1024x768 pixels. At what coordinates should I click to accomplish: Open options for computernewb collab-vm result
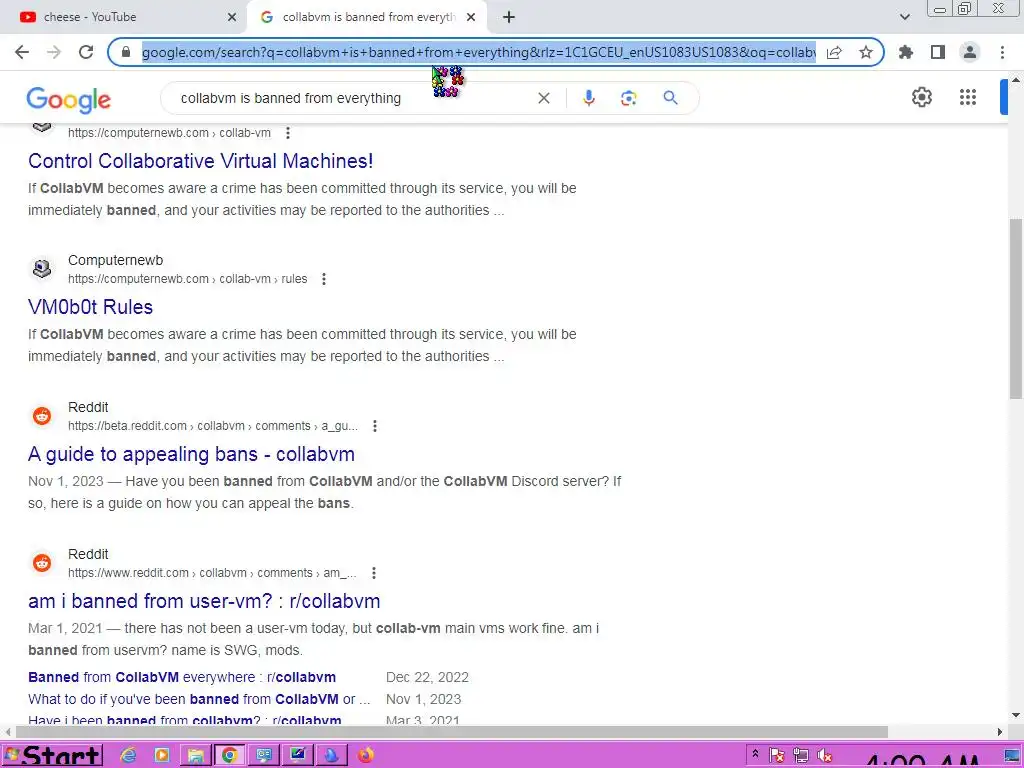pos(287,133)
